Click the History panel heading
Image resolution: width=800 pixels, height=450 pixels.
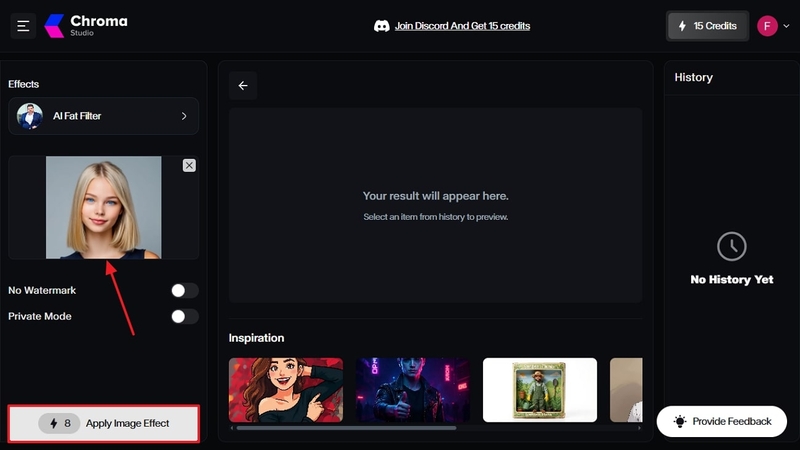[693, 78]
